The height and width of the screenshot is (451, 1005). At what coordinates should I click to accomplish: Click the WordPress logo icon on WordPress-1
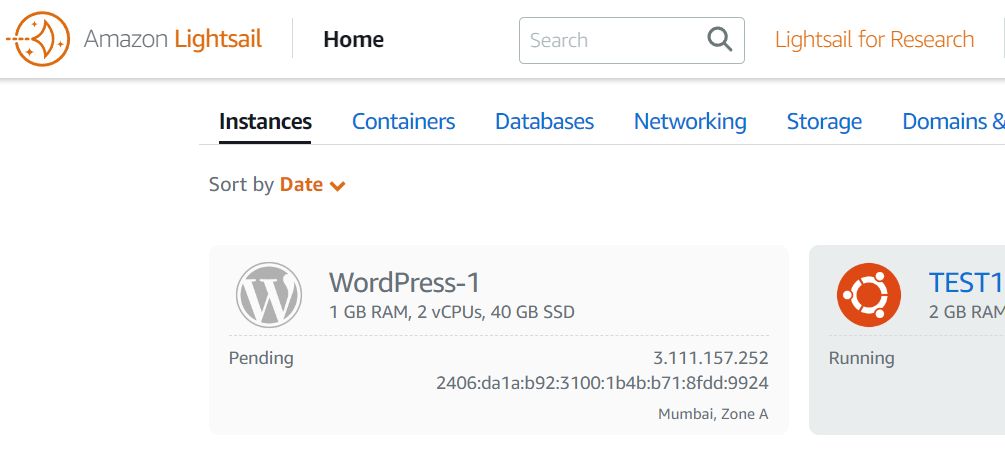(268, 295)
